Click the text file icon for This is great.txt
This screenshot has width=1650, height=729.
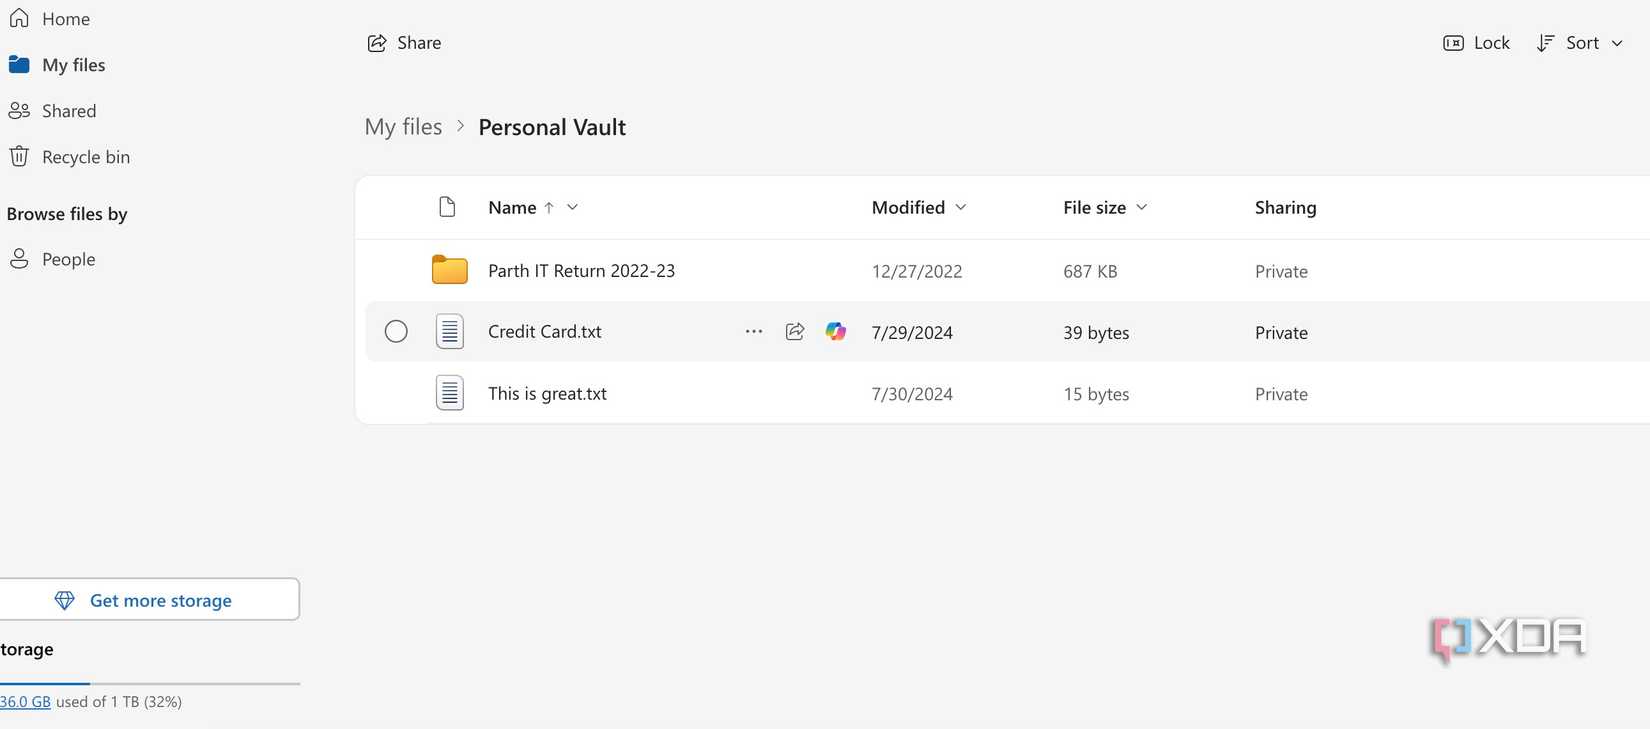(x=450, y=393)
